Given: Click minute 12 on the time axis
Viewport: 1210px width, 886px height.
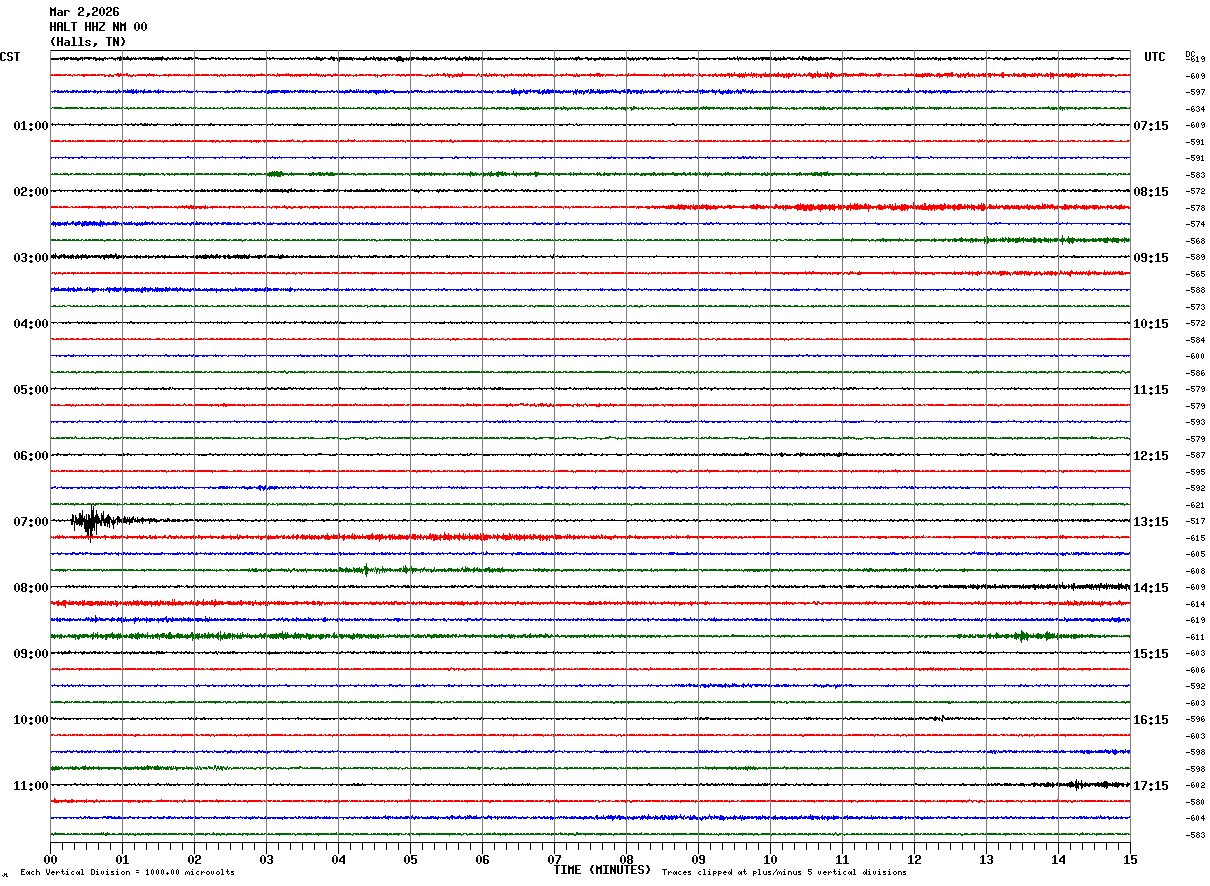Looking at the screenshot, I should [x=914, y=859].
